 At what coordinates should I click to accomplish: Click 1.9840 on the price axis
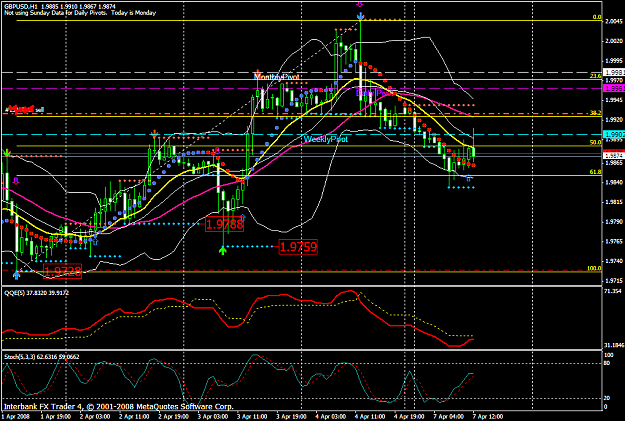pyautogui.click(x=614, y=182)
